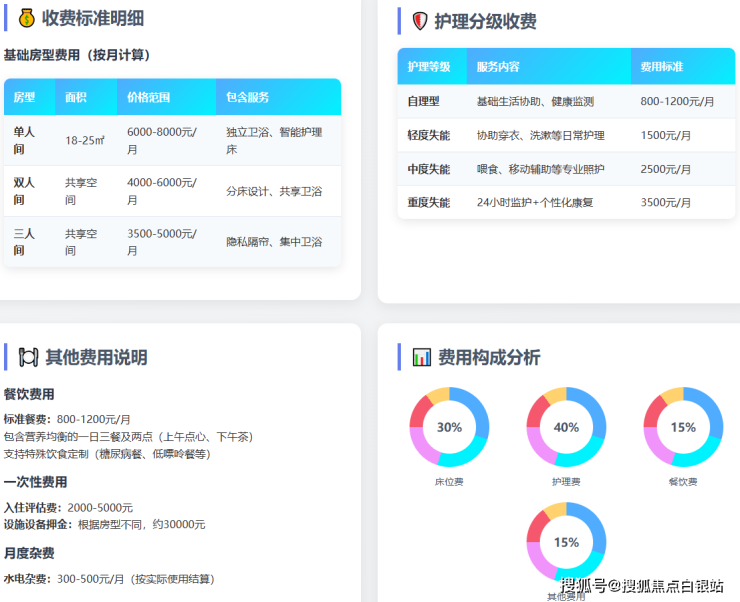Click the shield icon beside 护理分级收费
740x602 pixels.
click(x=419, y=21)
